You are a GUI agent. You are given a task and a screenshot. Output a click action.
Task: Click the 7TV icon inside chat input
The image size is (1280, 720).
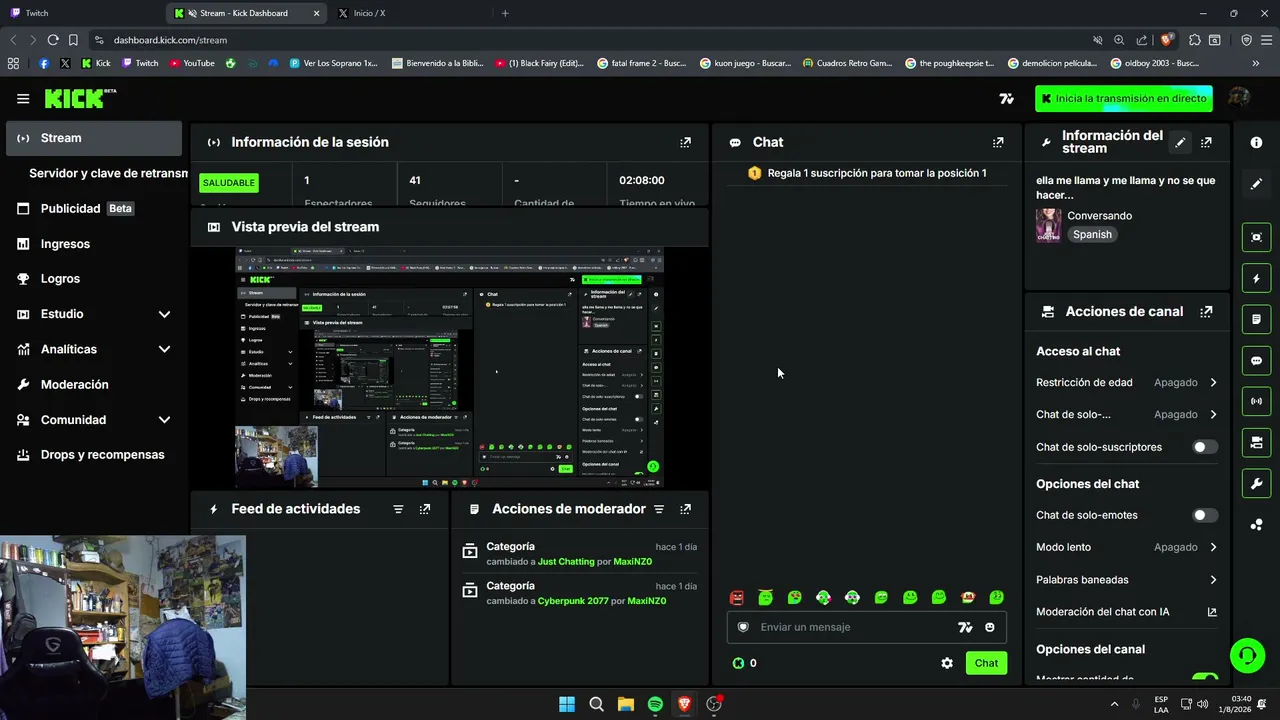click(965, 627)
